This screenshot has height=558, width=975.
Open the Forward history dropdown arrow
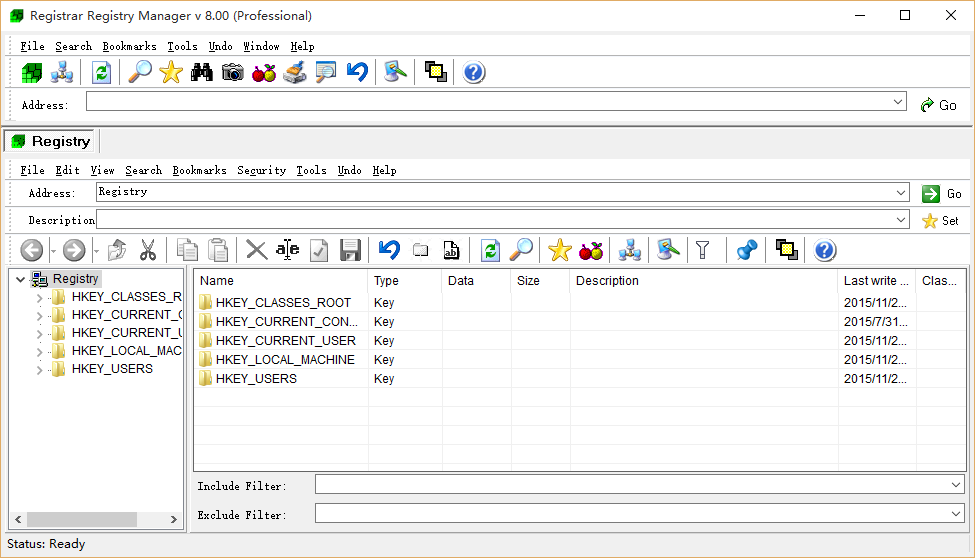coord(96,251)
